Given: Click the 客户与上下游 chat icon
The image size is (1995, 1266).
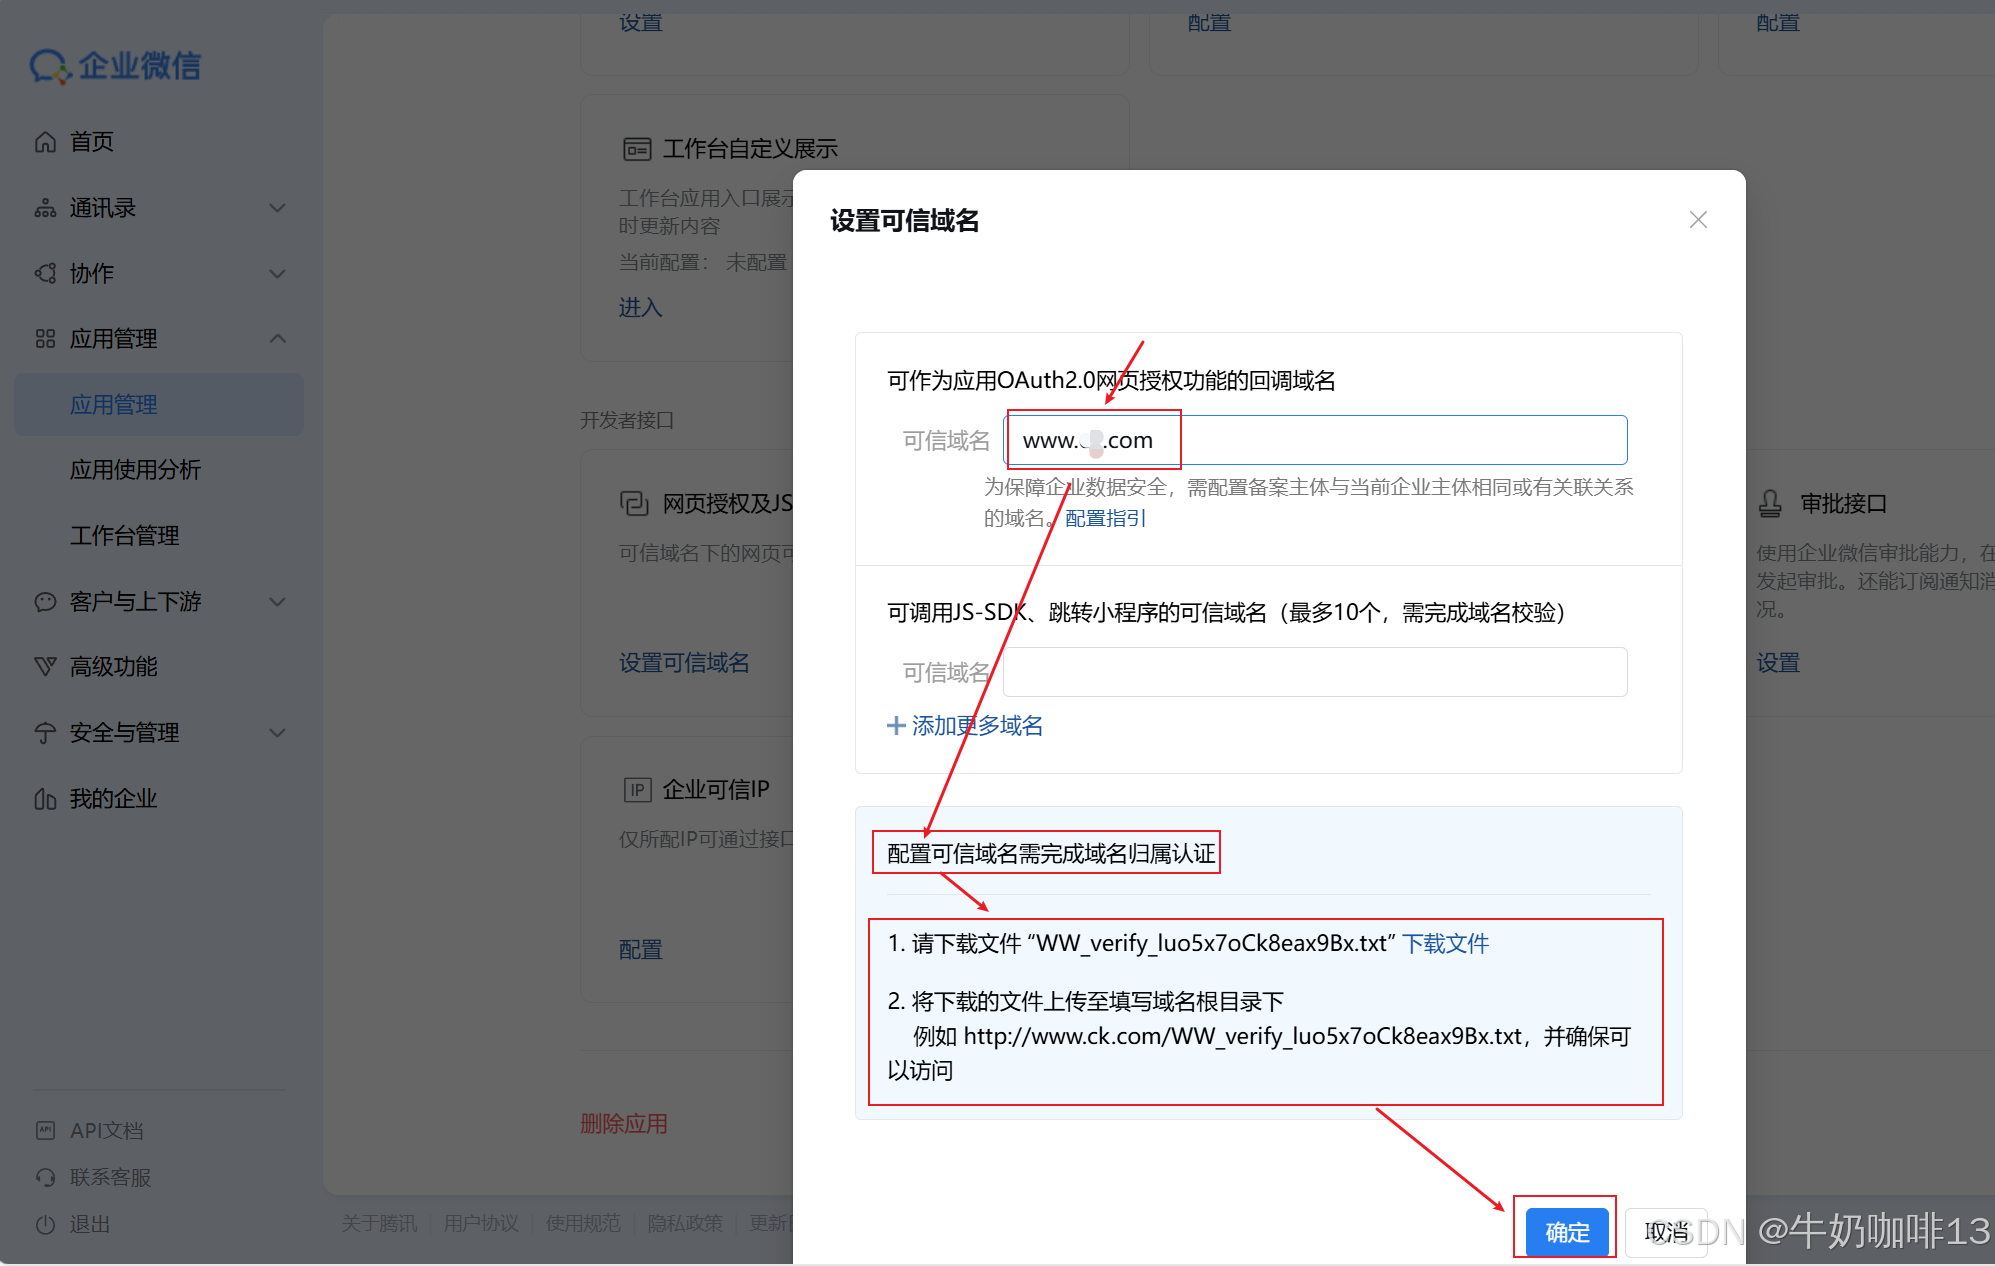Looking at the screenshot, I should click(45, 602).
